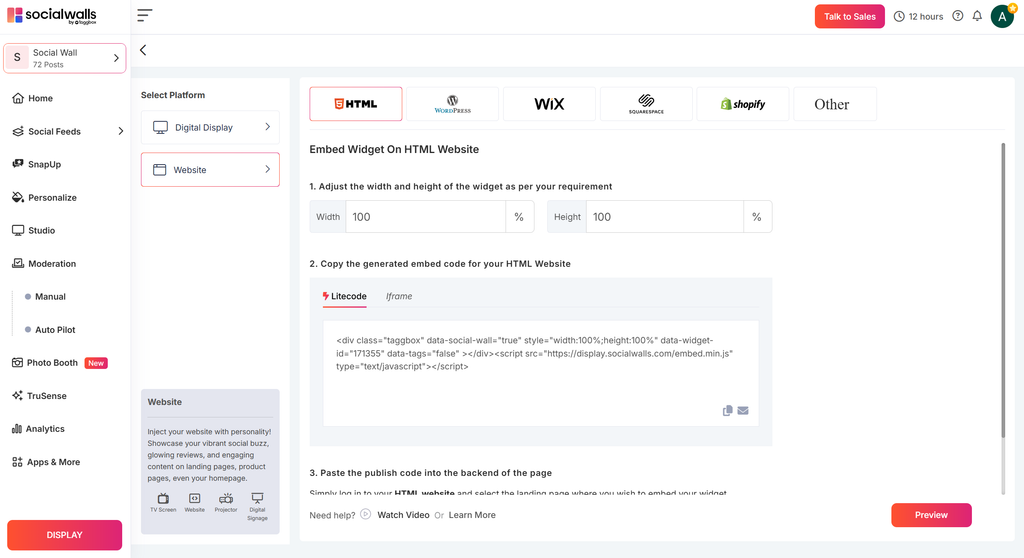Click the Digital Signage icon
Image resolution: width=1024 pixels, height=558 pixels.
click(257, 499)
